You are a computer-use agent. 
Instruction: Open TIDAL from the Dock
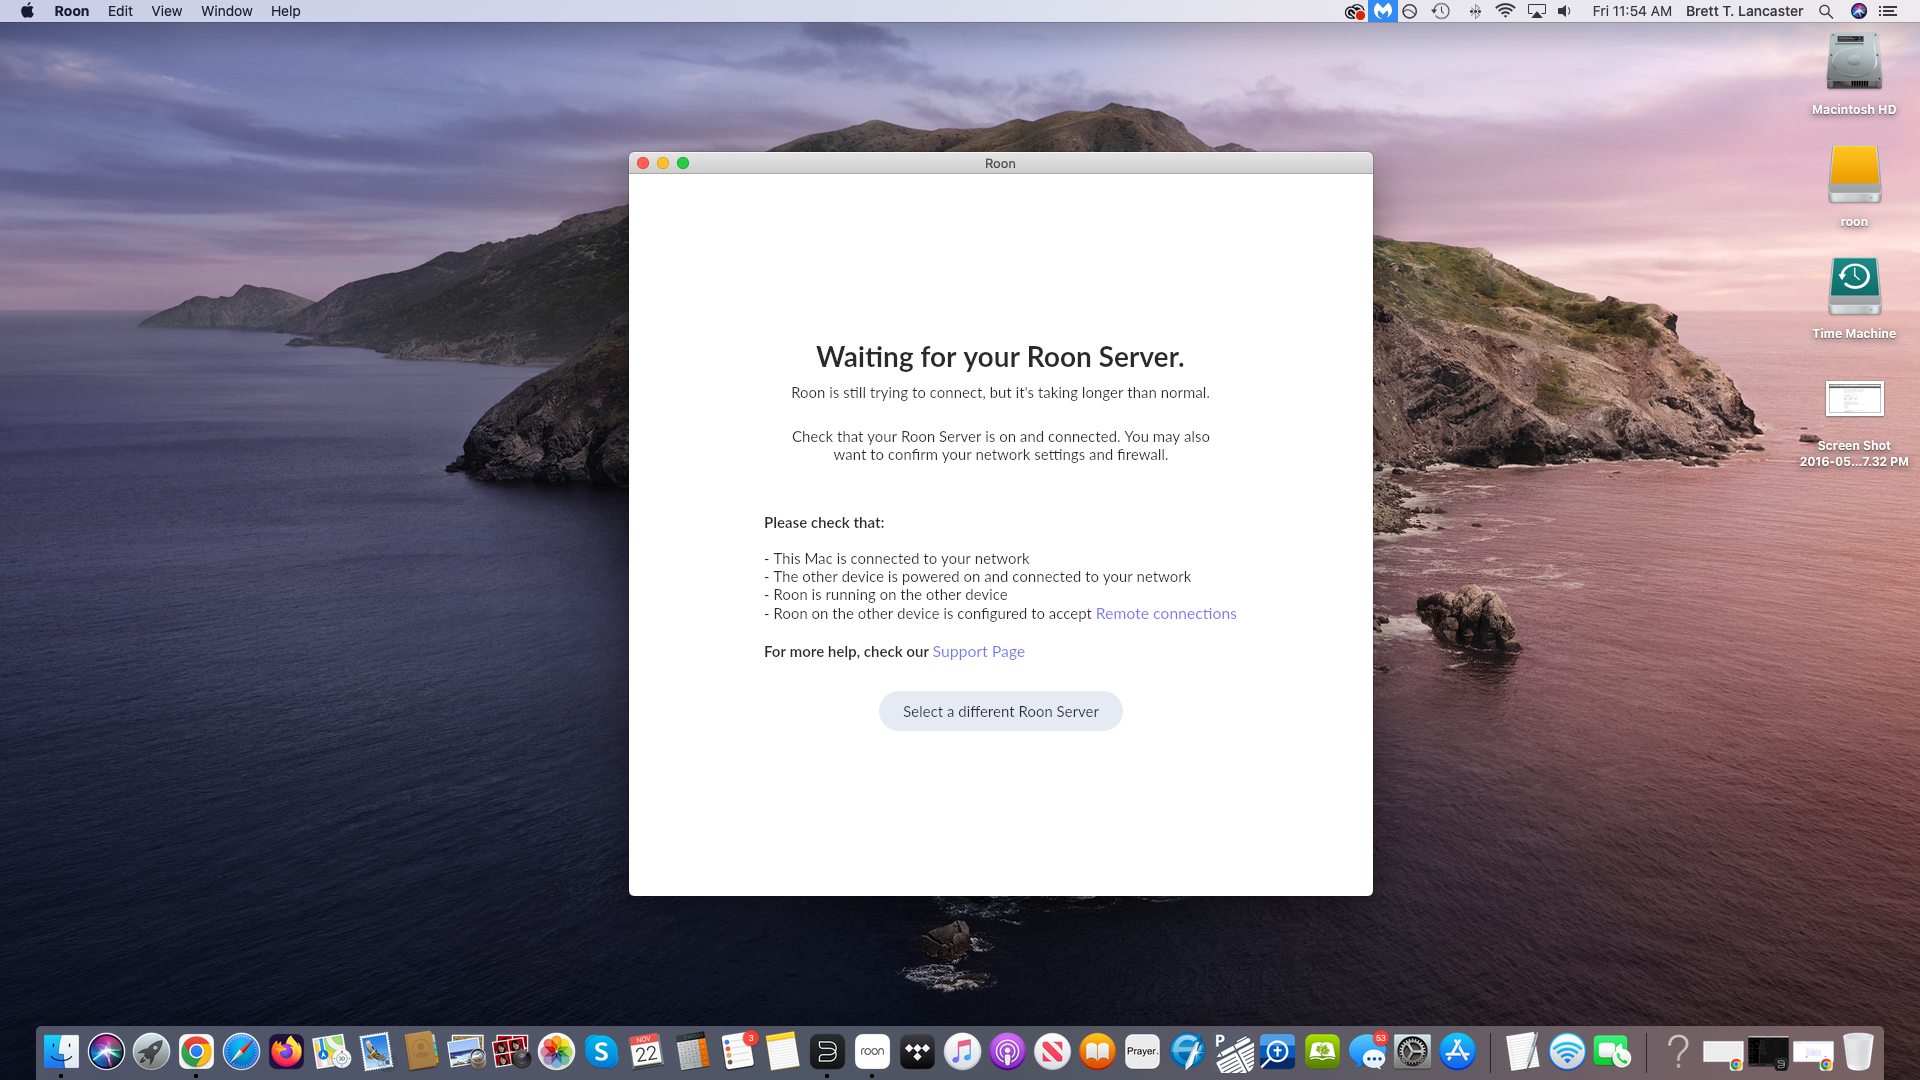(917, 1051)
